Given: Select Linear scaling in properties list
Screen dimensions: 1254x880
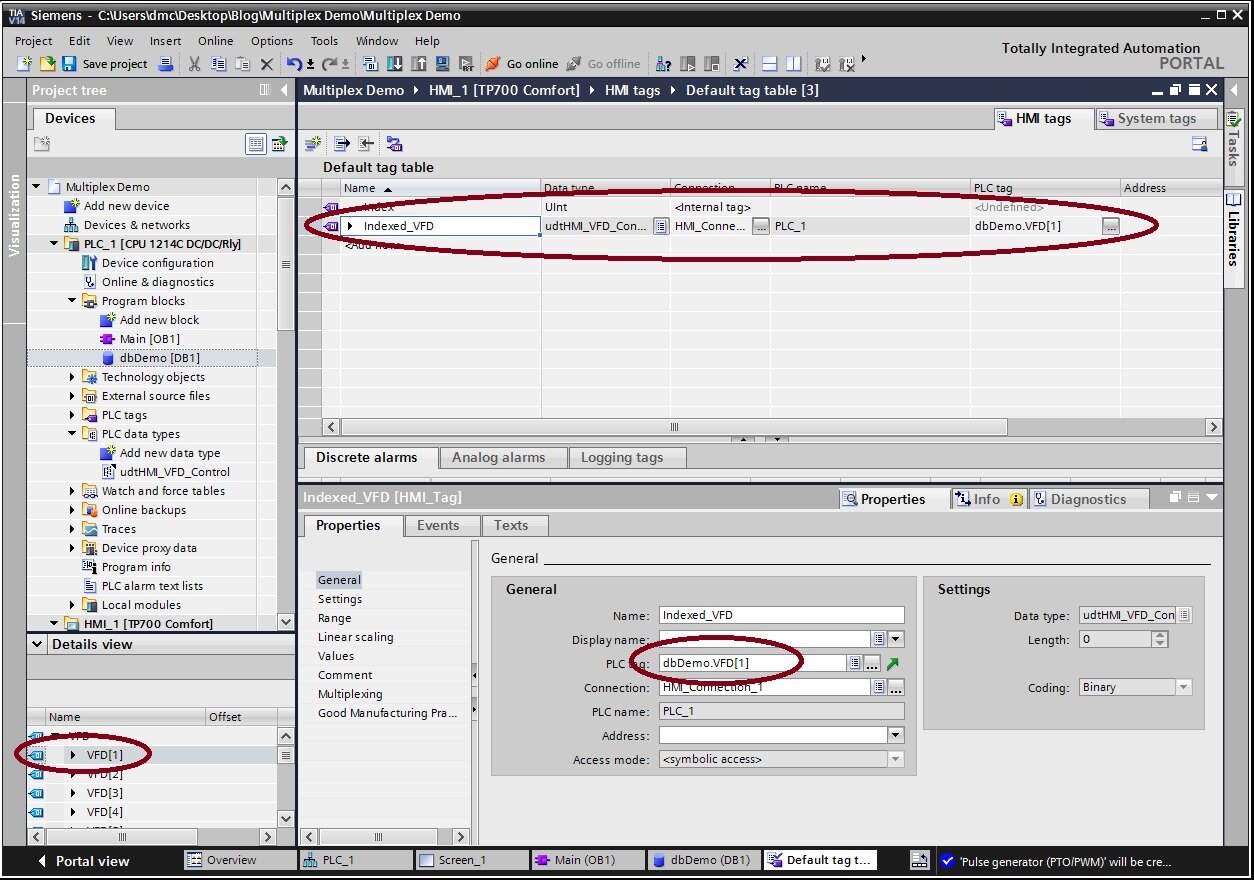Looking at the screenshot, I should coord(355,637).
